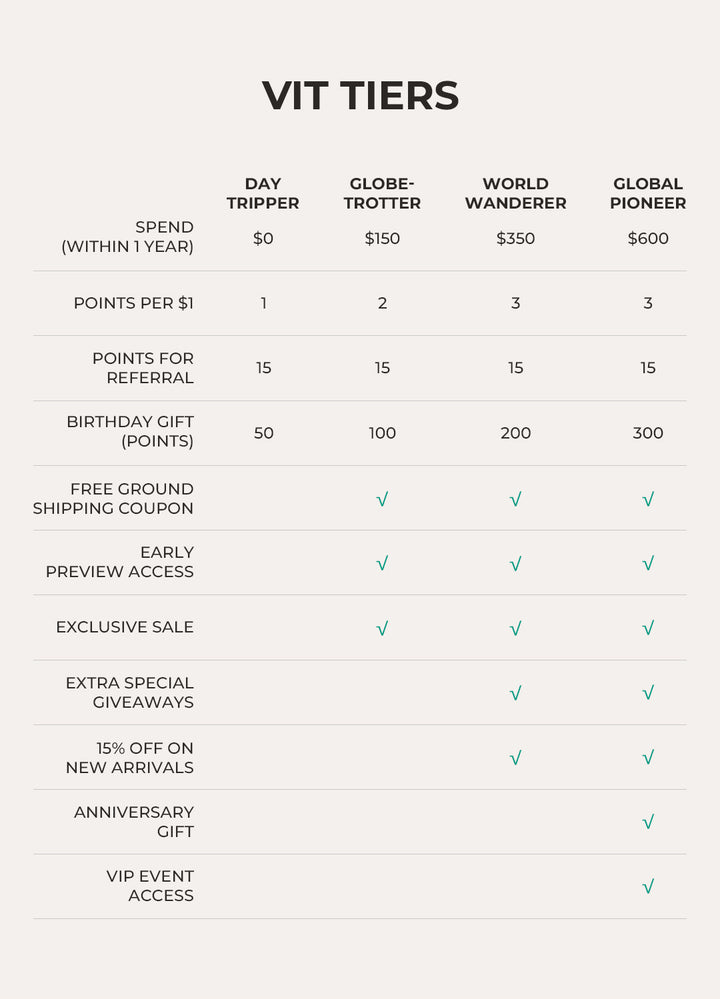
Task: Click Global Pioneer exclusive sale checkmark
Action: pyautogui.click(x=648, y=628)
